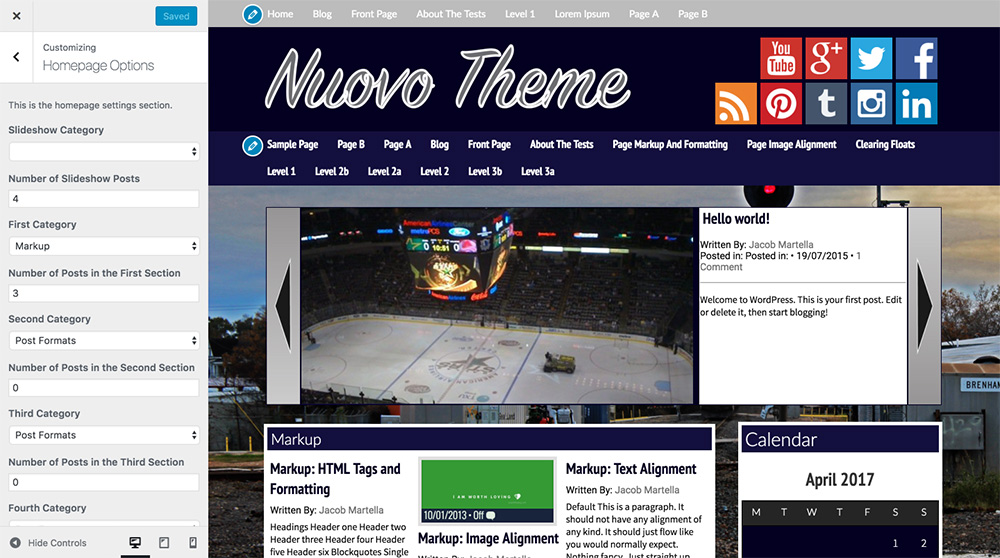Advance slideshow with the right arrow
The width and height of the screenshot is (1000, 558).
pos(924,305)
